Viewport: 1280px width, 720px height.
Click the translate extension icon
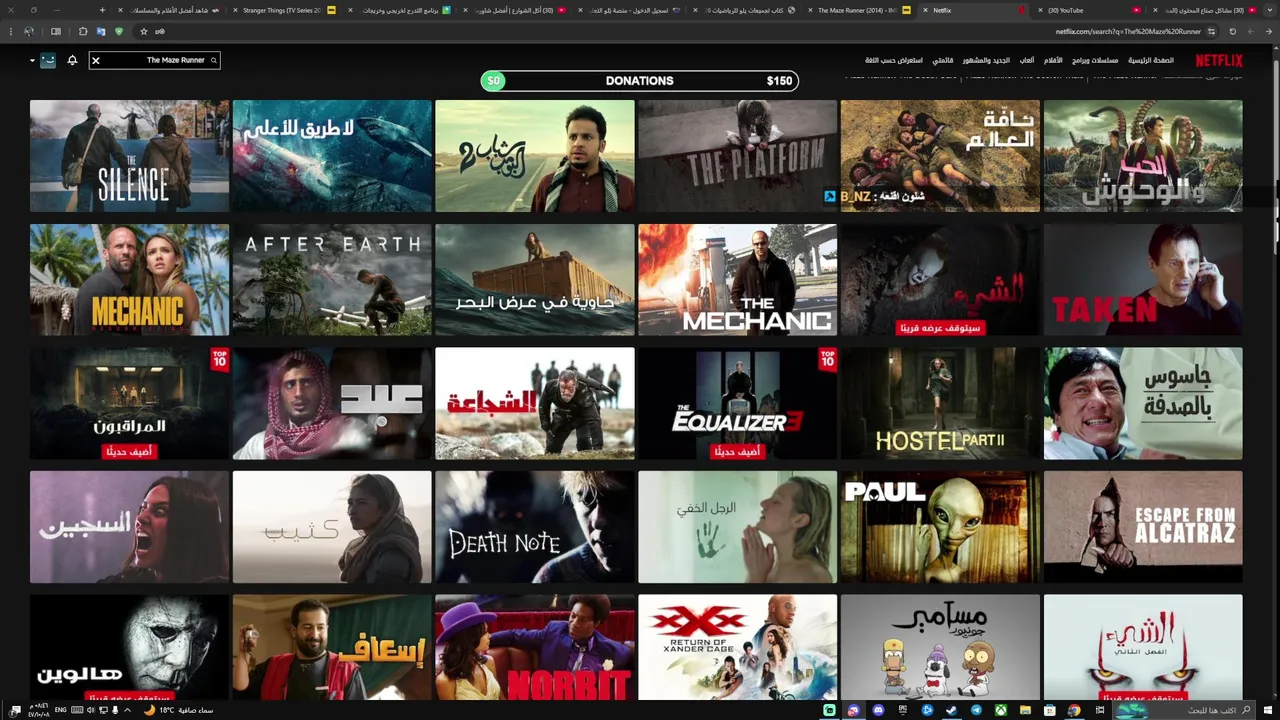tap(101, 31)
